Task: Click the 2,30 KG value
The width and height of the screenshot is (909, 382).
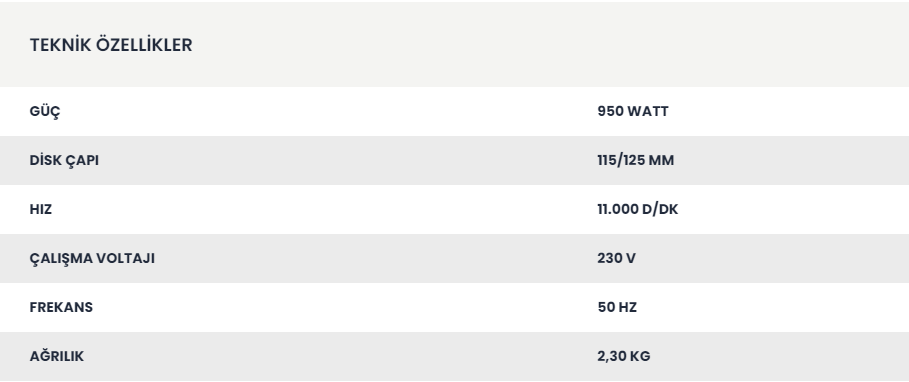Action: click(623, 356)
